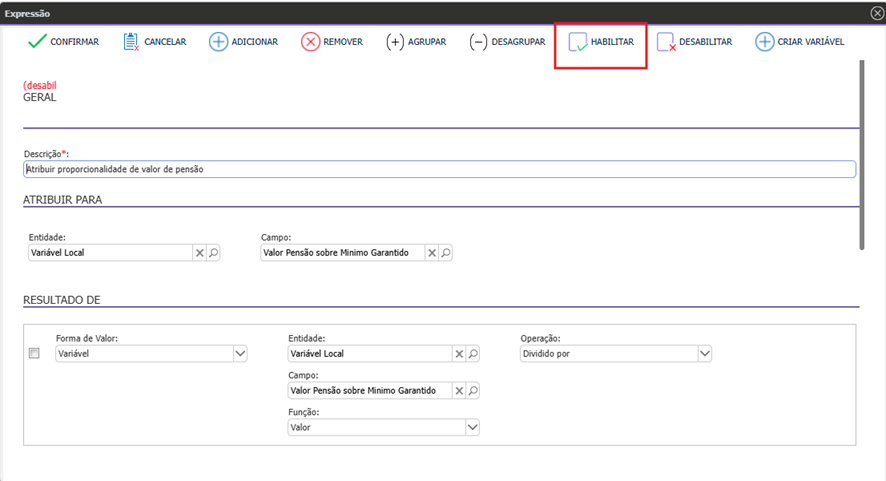Click the Cancelar toolbar icon

(x=131, y=42)
